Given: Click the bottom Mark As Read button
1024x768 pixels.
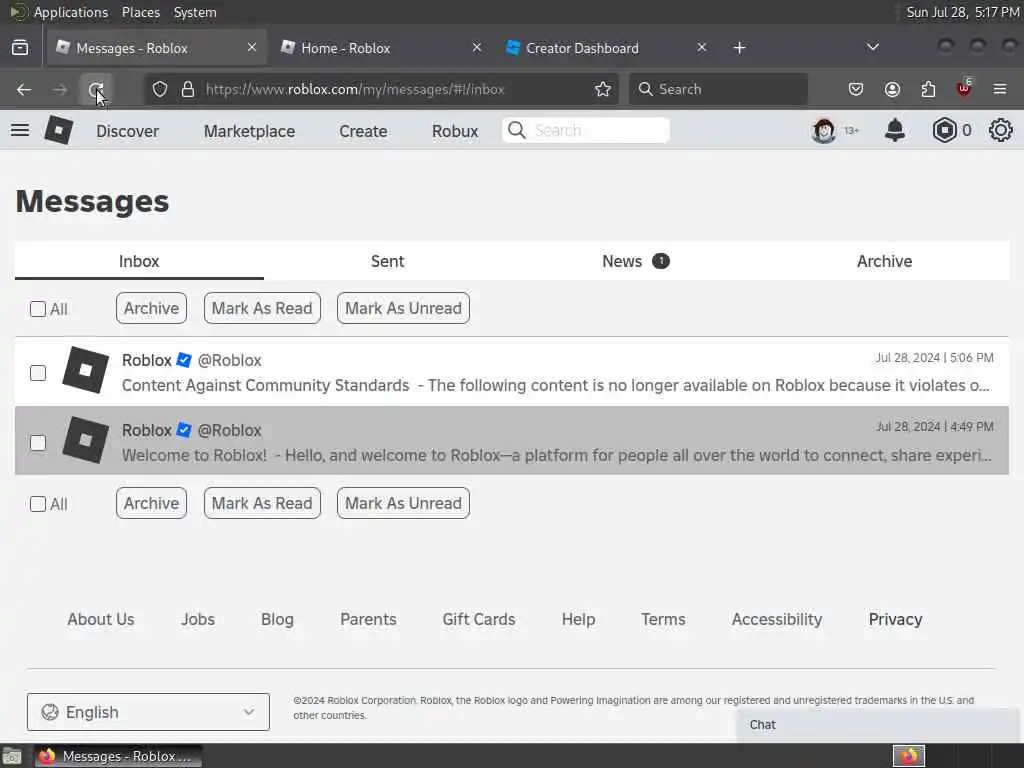Looking at the screenshot, I should point(262,504).
